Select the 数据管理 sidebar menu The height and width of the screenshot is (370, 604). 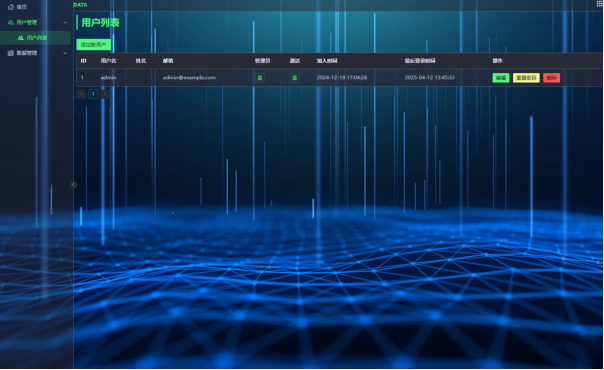click(36, 53)
